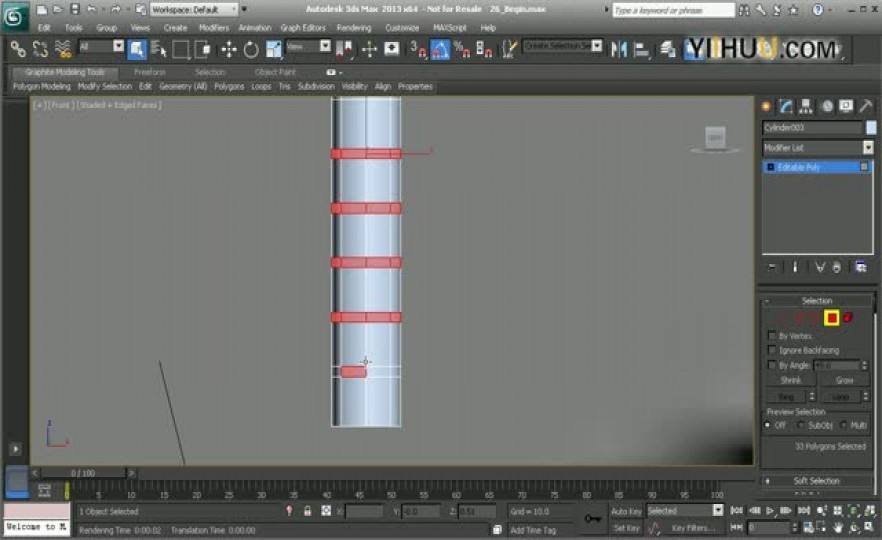Image resolution: width=882 pixels, height=540 pixels.
Task: Open the Workspace Default dropdown
Action: point(194,10)
